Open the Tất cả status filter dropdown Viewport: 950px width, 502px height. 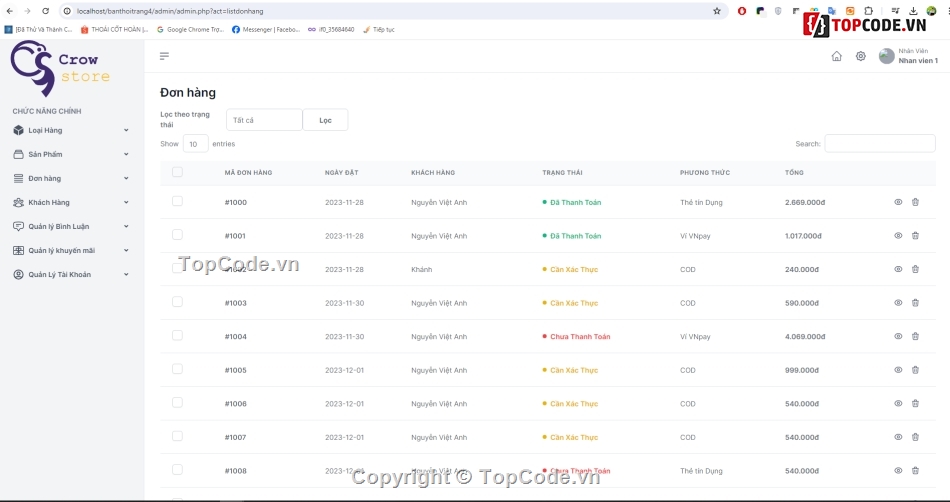(x=264, y=120)
